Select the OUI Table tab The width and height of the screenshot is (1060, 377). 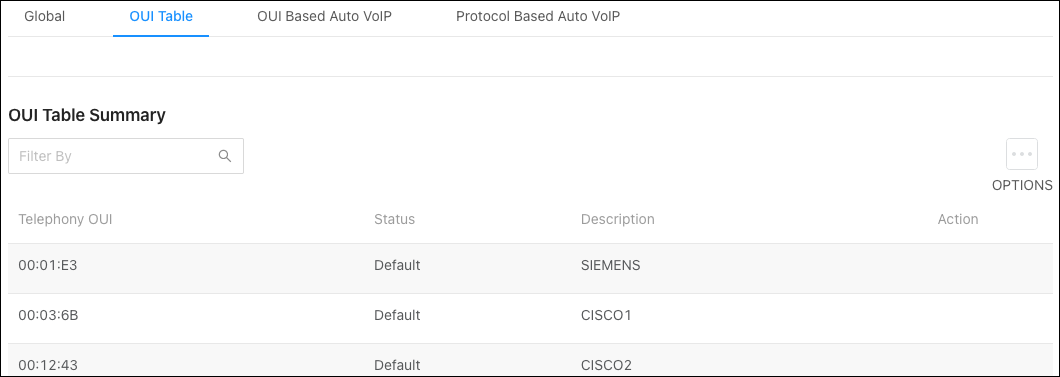[161, 17]
